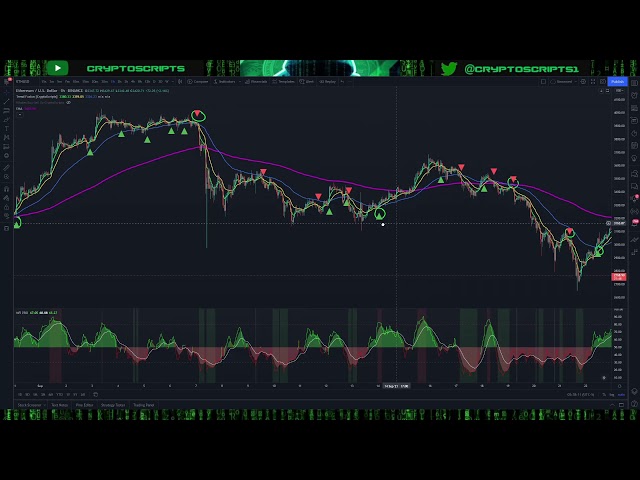Click the red current price label
The image size is (640, 480).
(x=619, y=277)
